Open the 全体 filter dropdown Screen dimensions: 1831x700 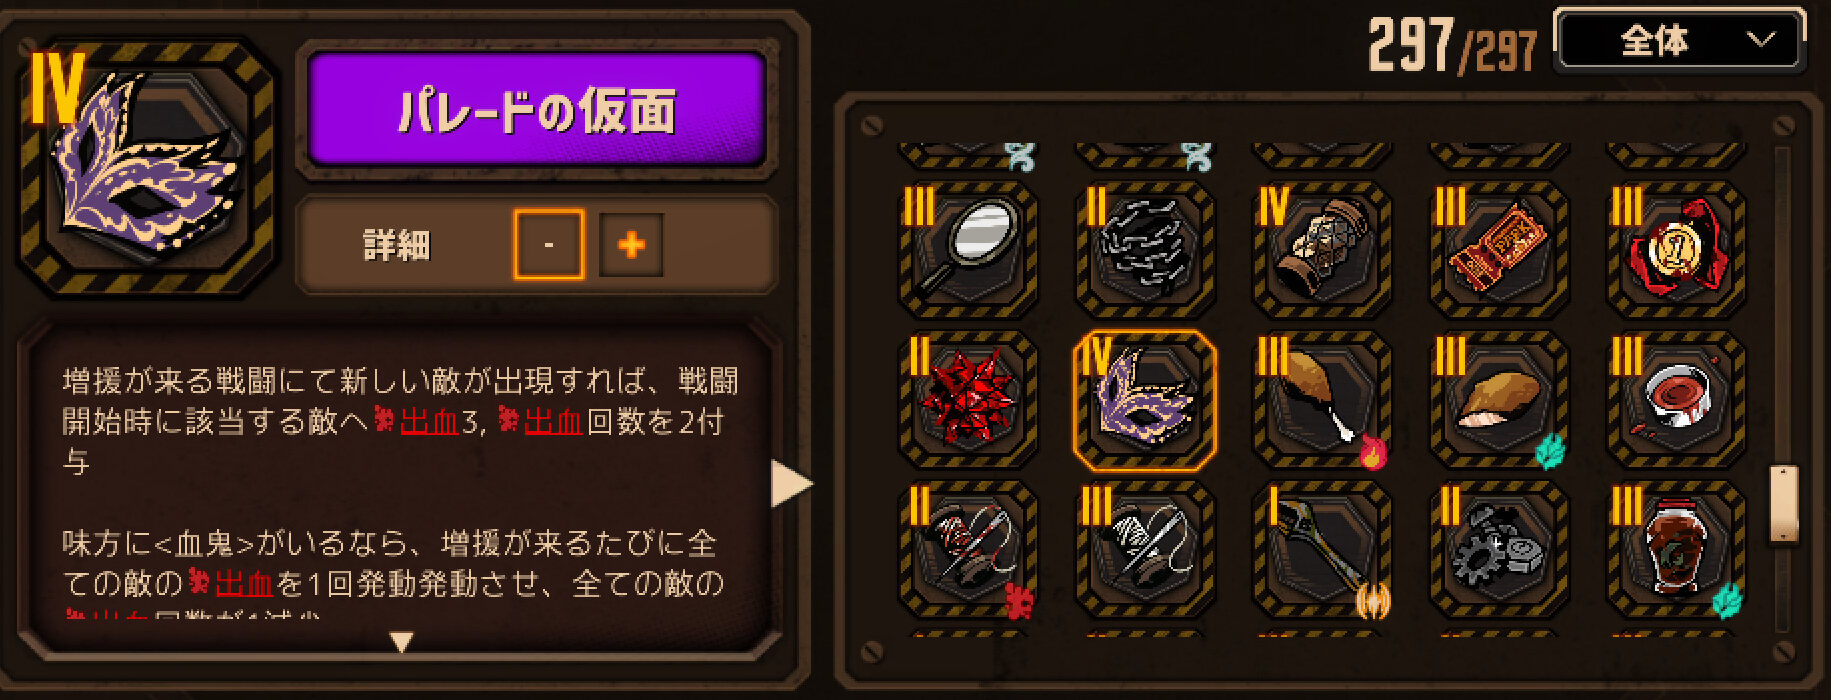[x=1681, y=41]
